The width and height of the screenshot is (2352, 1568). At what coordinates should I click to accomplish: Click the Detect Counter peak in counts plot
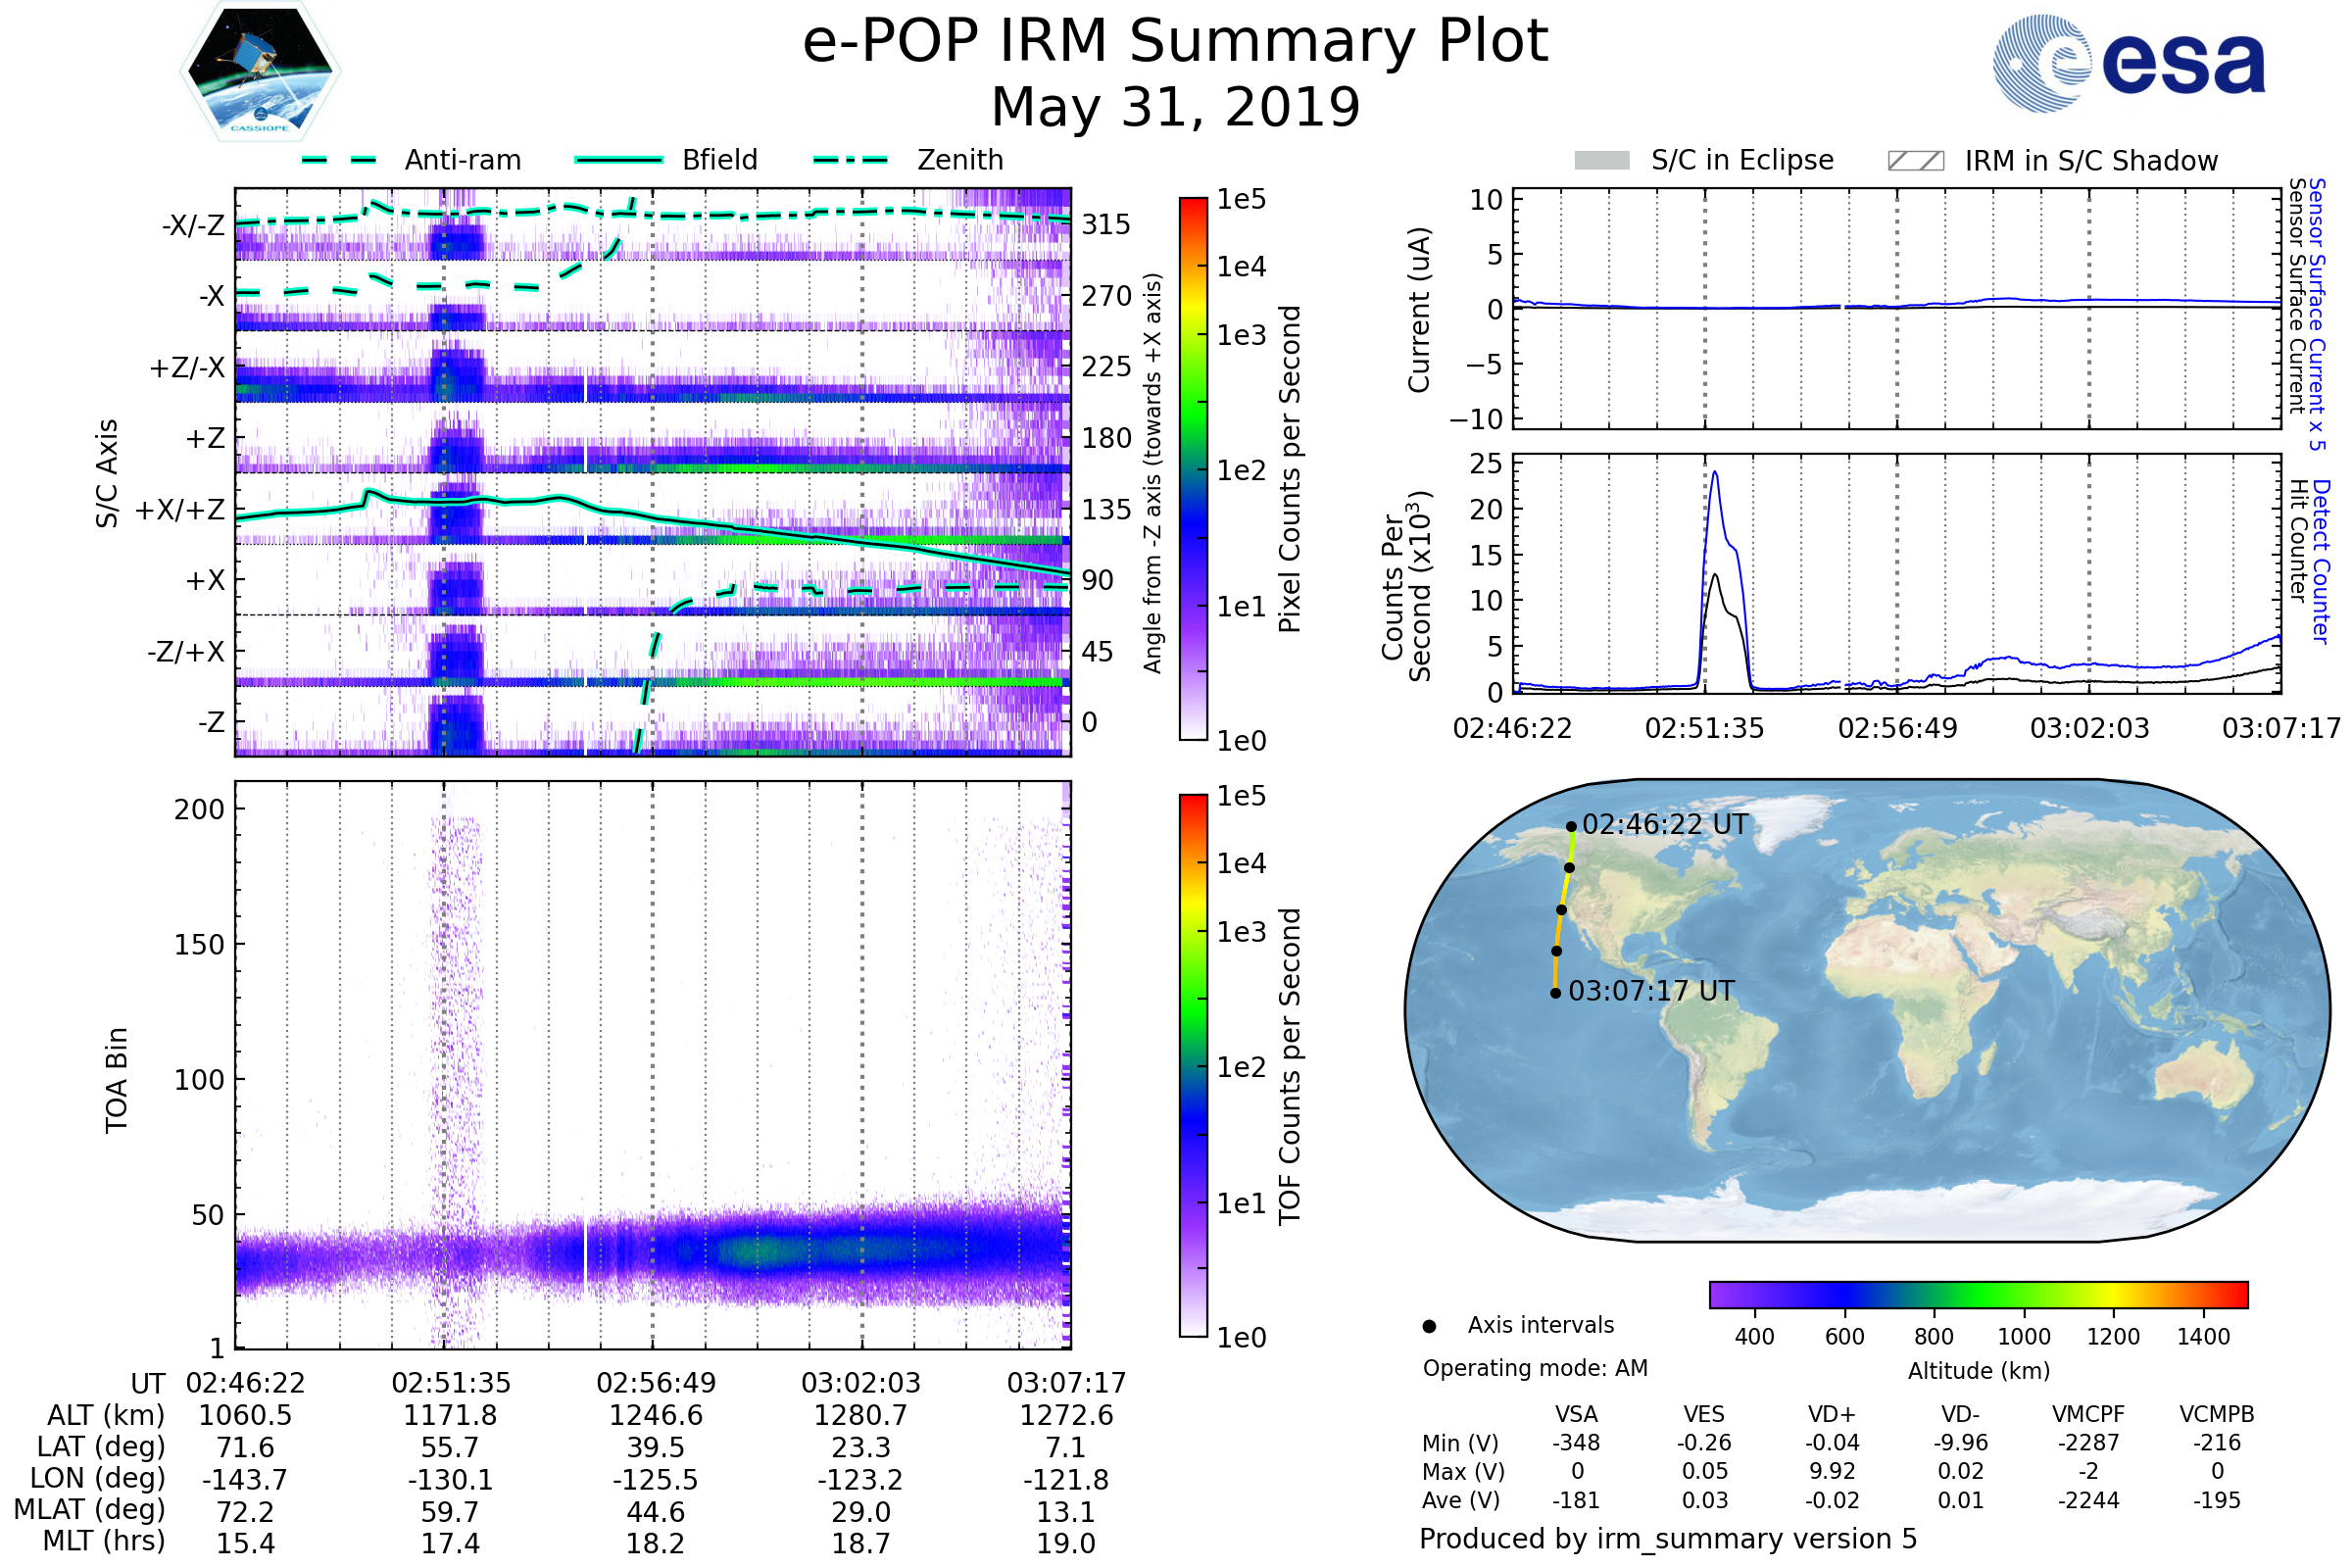tap(1715, 473)
